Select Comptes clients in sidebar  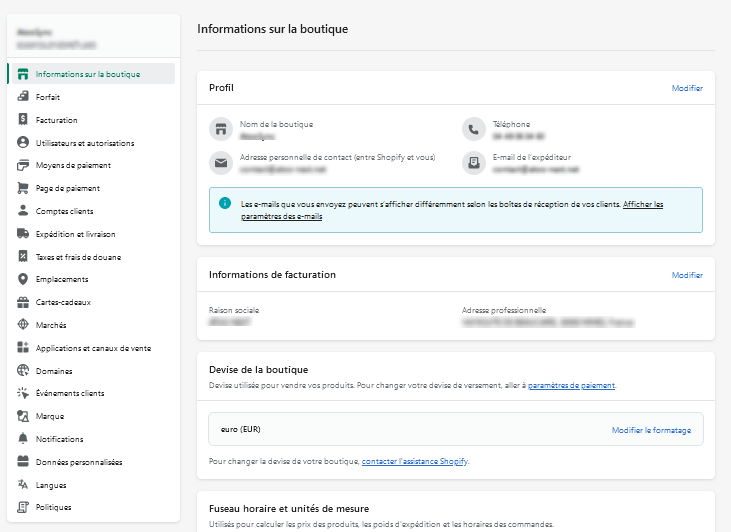(91, 211)
